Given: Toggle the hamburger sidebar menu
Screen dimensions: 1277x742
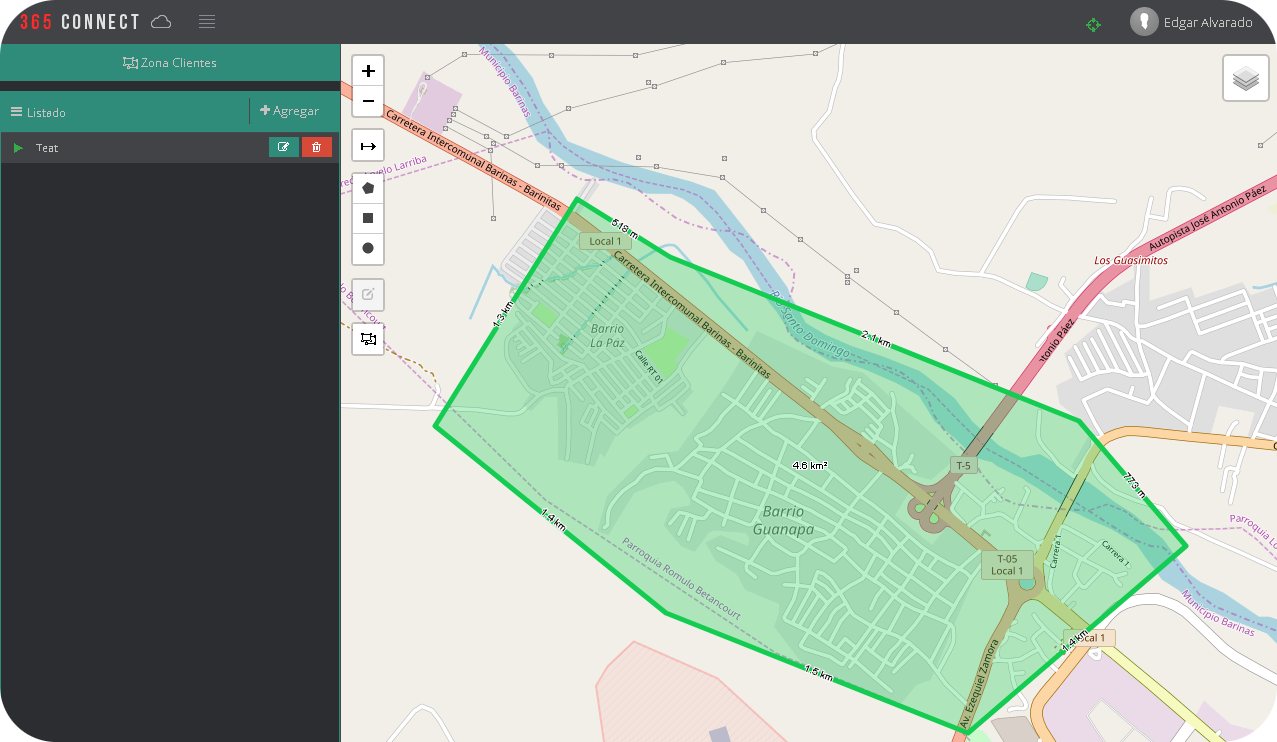Looking at the screenshot, I should pyautogui.click(x=207, y=22).
